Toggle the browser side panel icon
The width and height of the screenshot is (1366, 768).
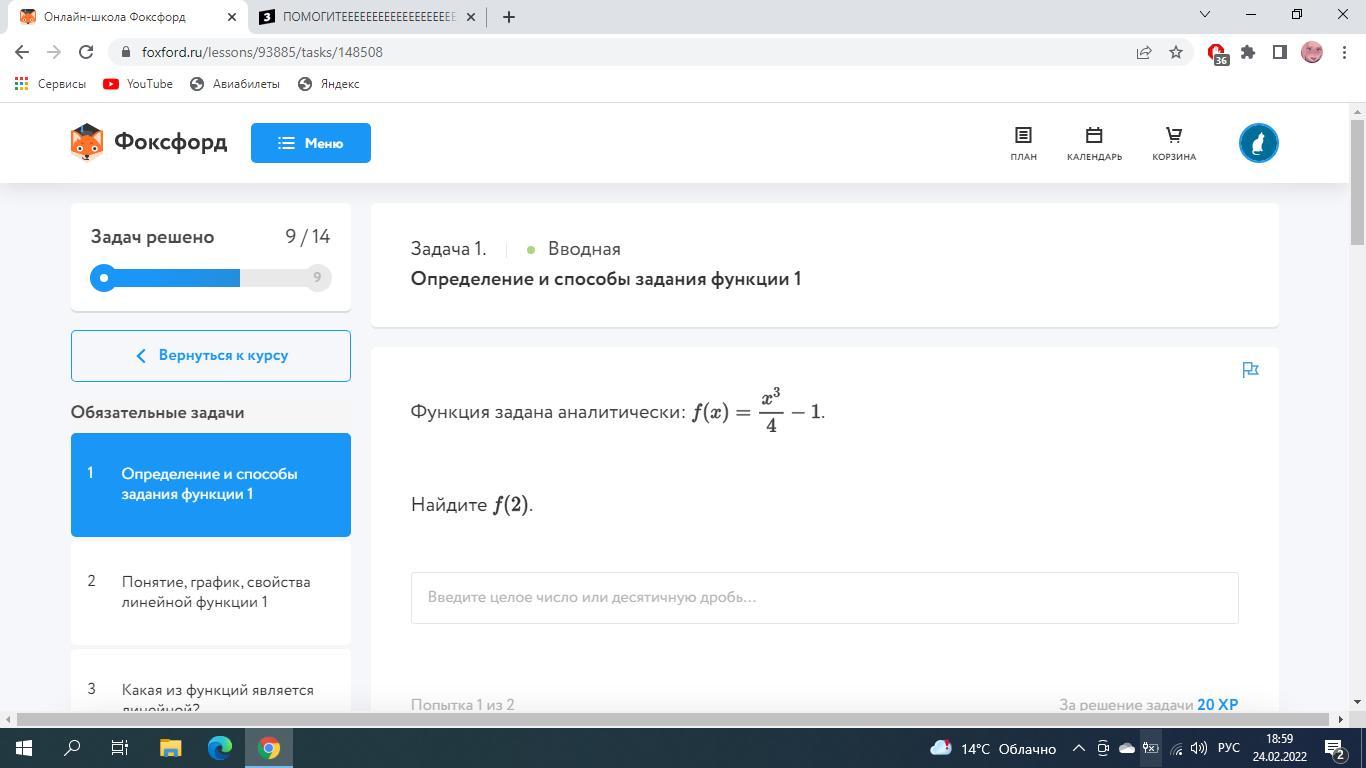[1279, 52]
